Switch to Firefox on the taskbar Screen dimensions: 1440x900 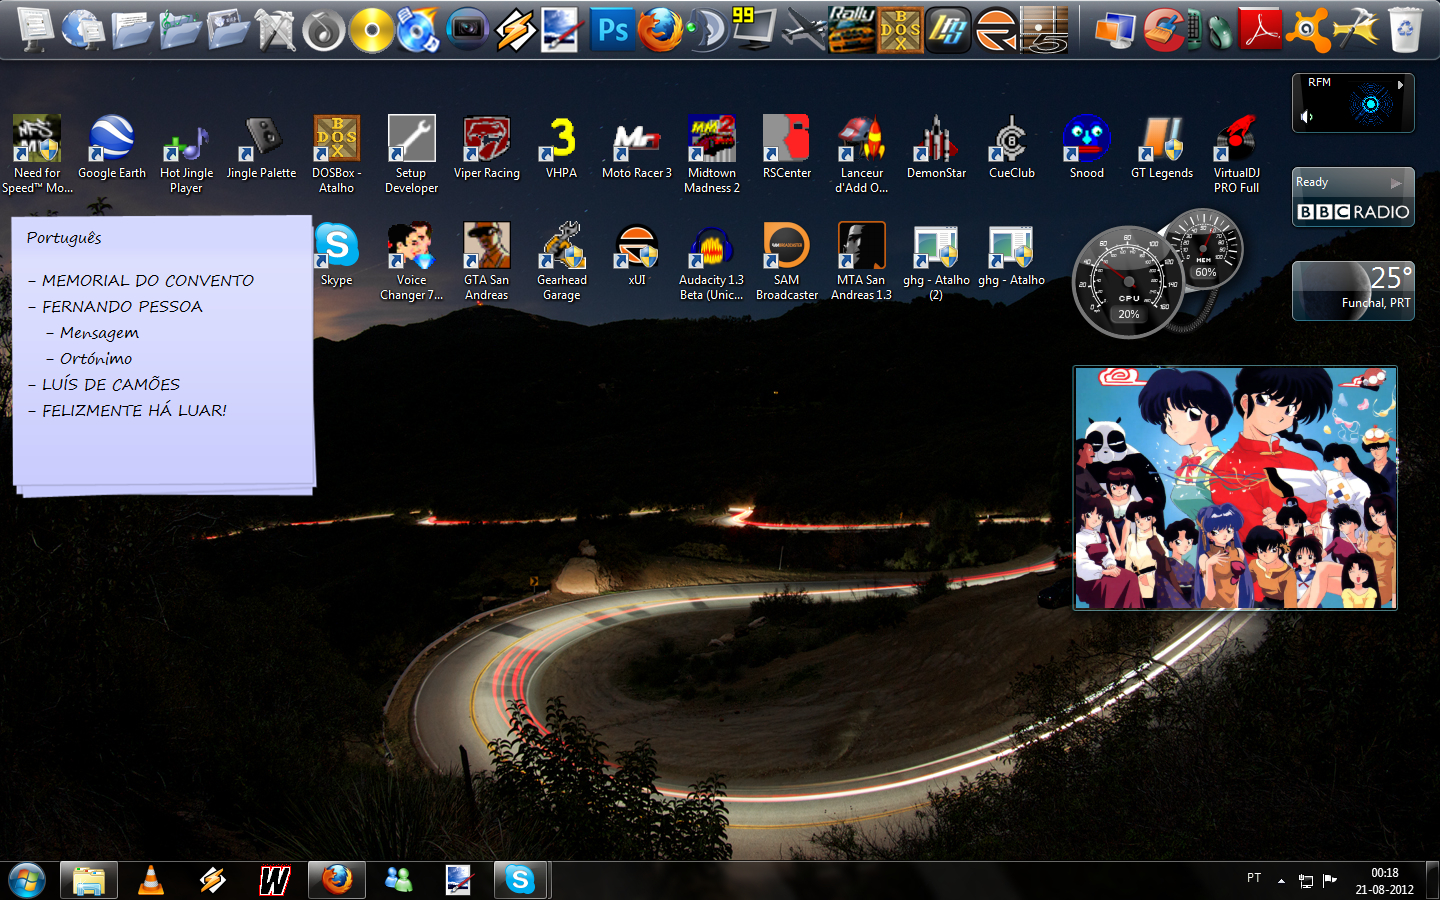click(337, 880)
